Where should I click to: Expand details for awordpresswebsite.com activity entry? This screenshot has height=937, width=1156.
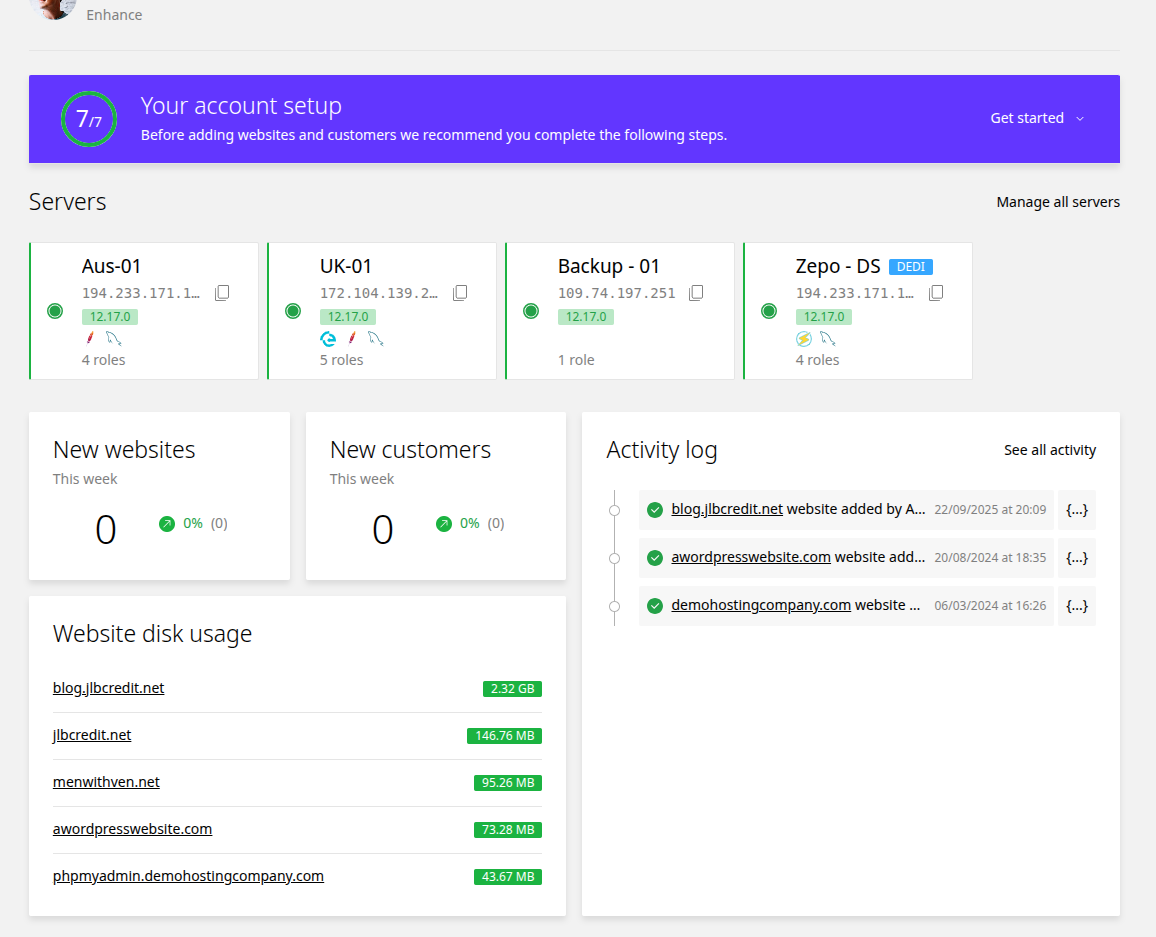pyautogui.click(x=1076, y=558)
